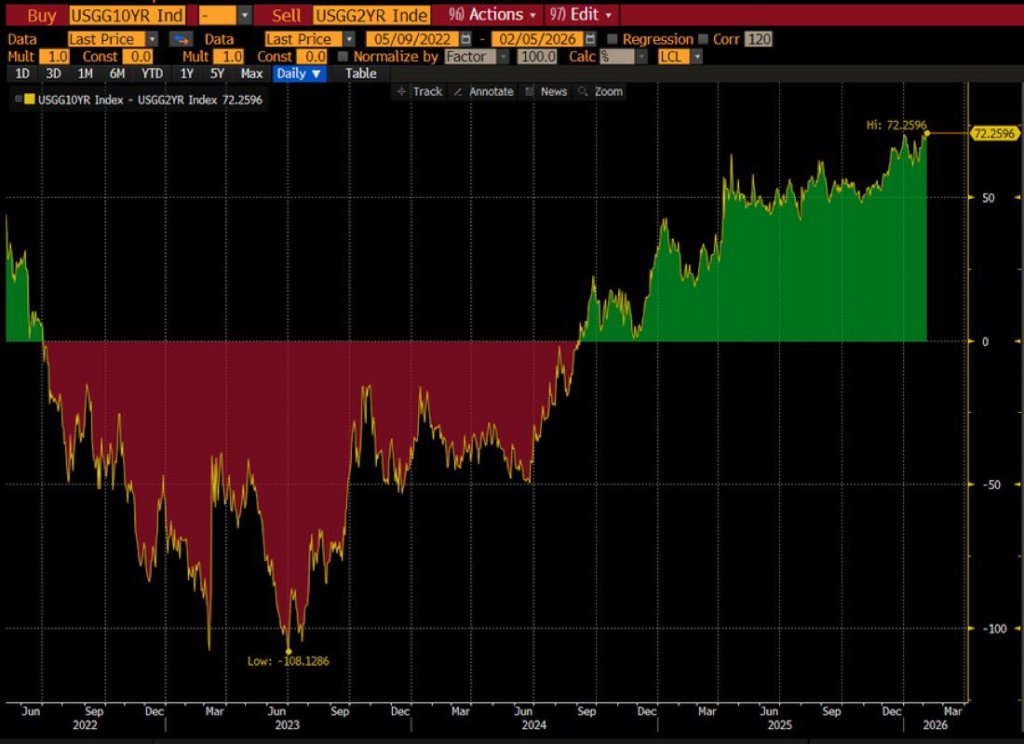Open the Actions menu
This screenshot has width=1024, height=744.
point(493,15)
